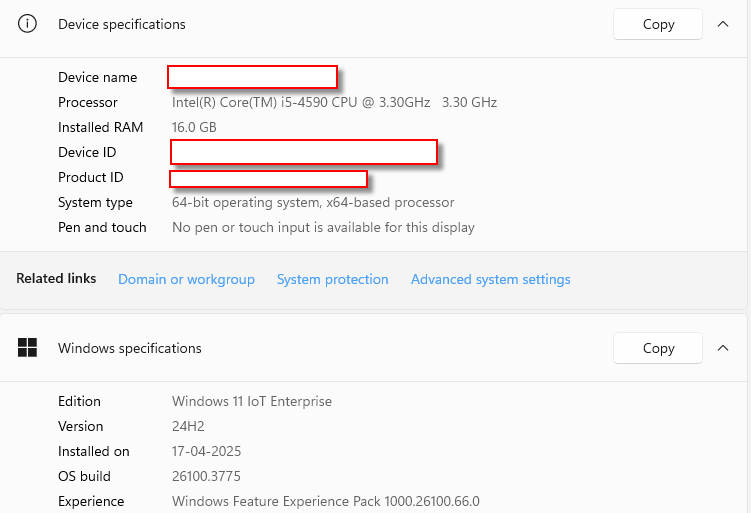Image resolution: width=751 pixels, height=513 pixels.
Task: Click the OS build value 26100.3775
Action: click(x=206, y=476)
